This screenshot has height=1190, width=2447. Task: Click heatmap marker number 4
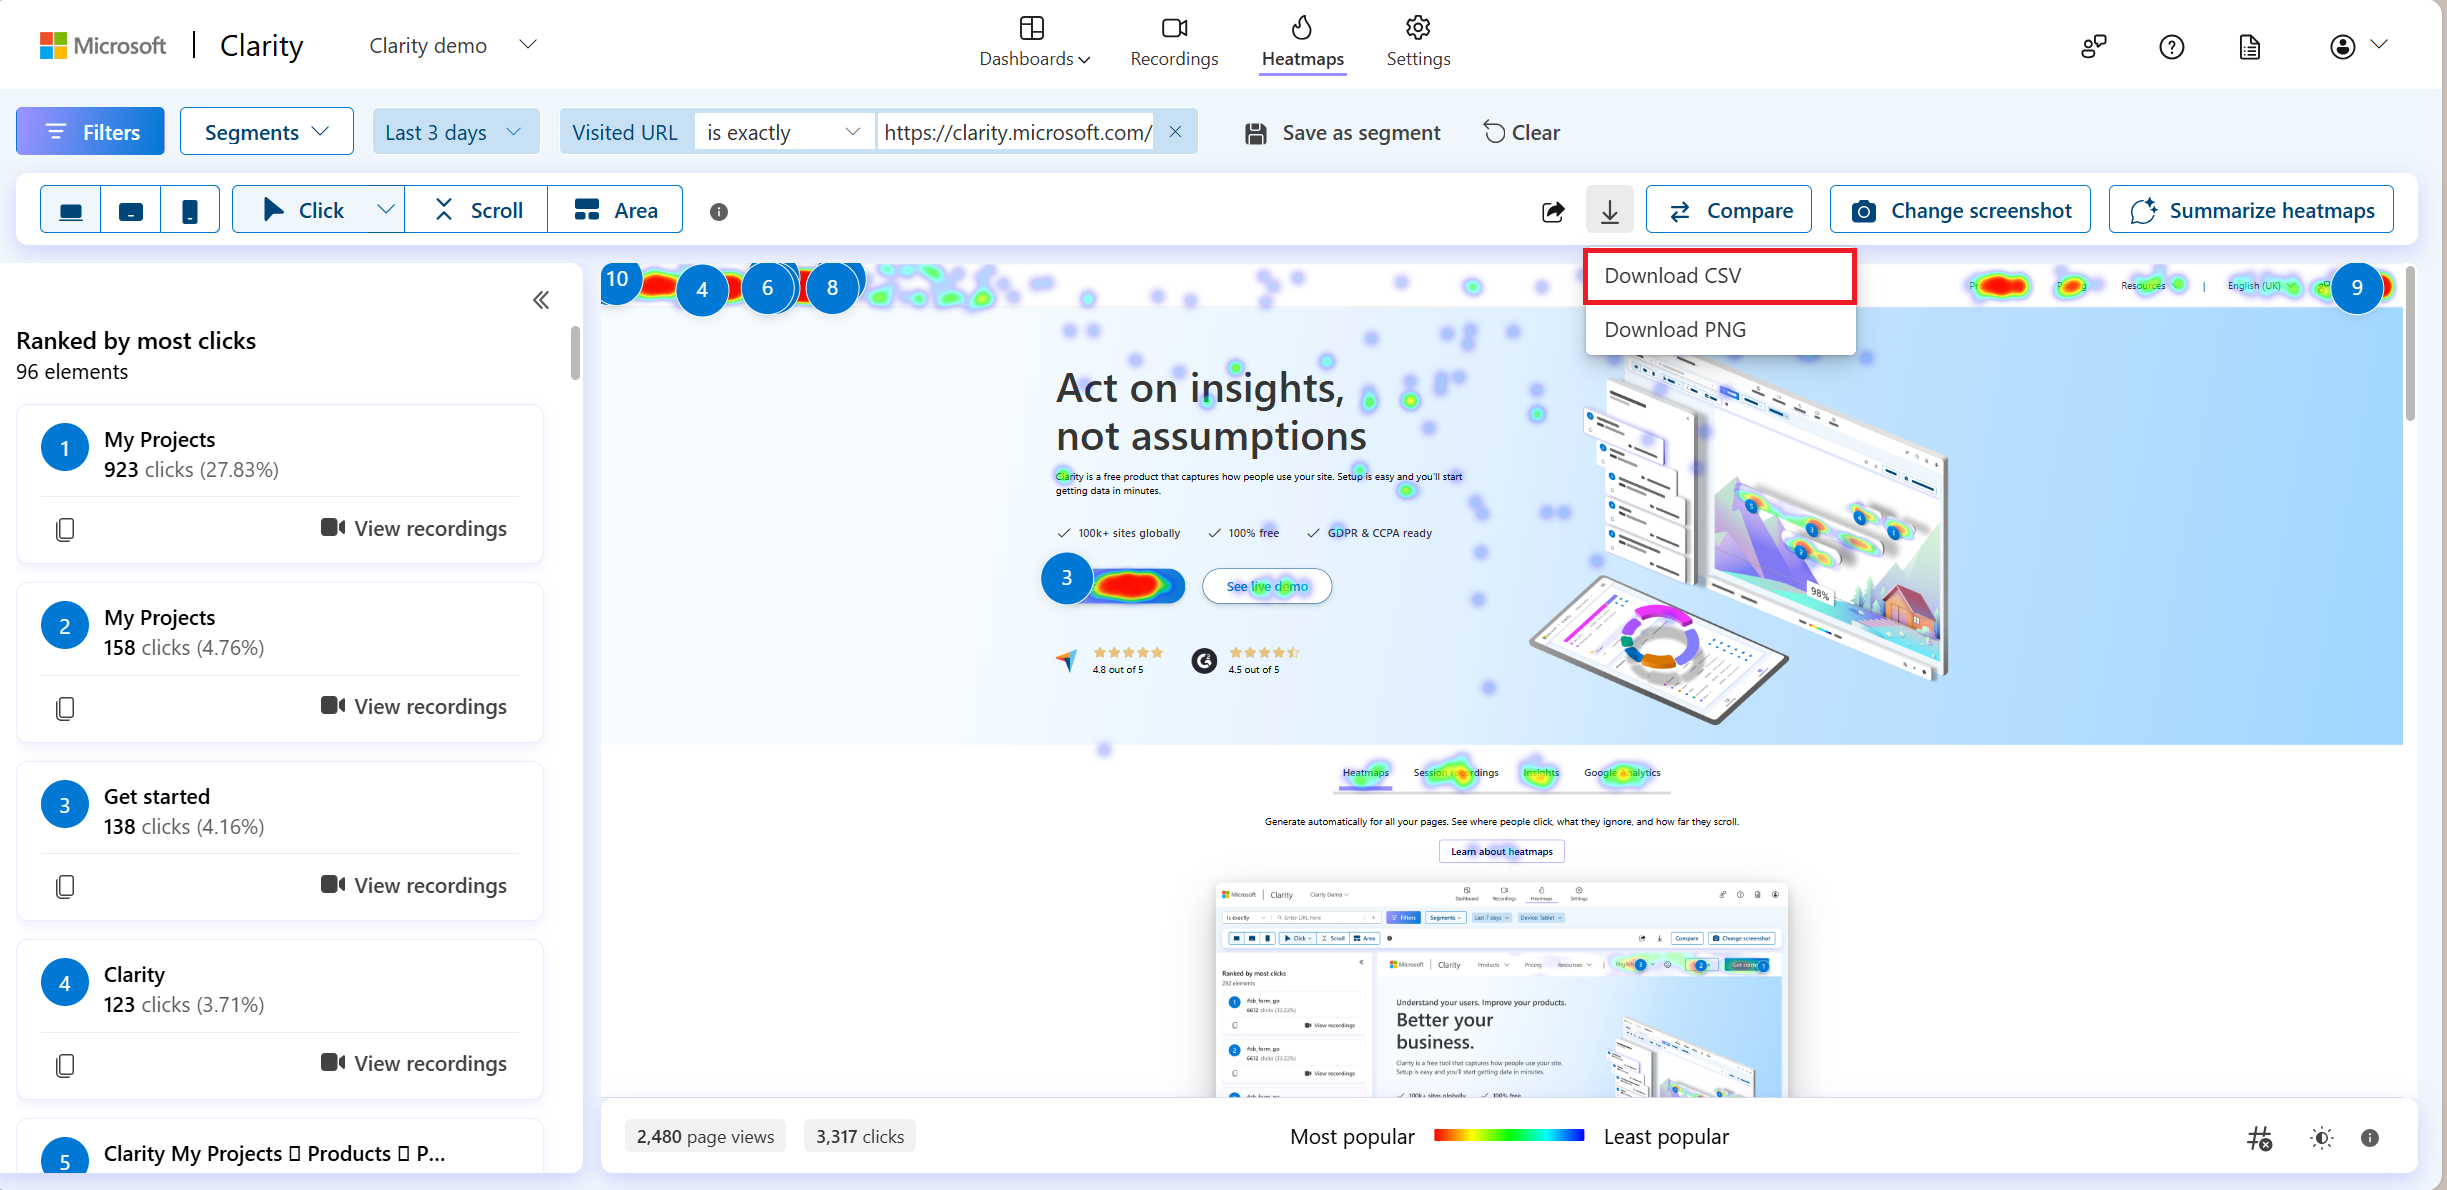pyautogui.click(x=702, y=289)
